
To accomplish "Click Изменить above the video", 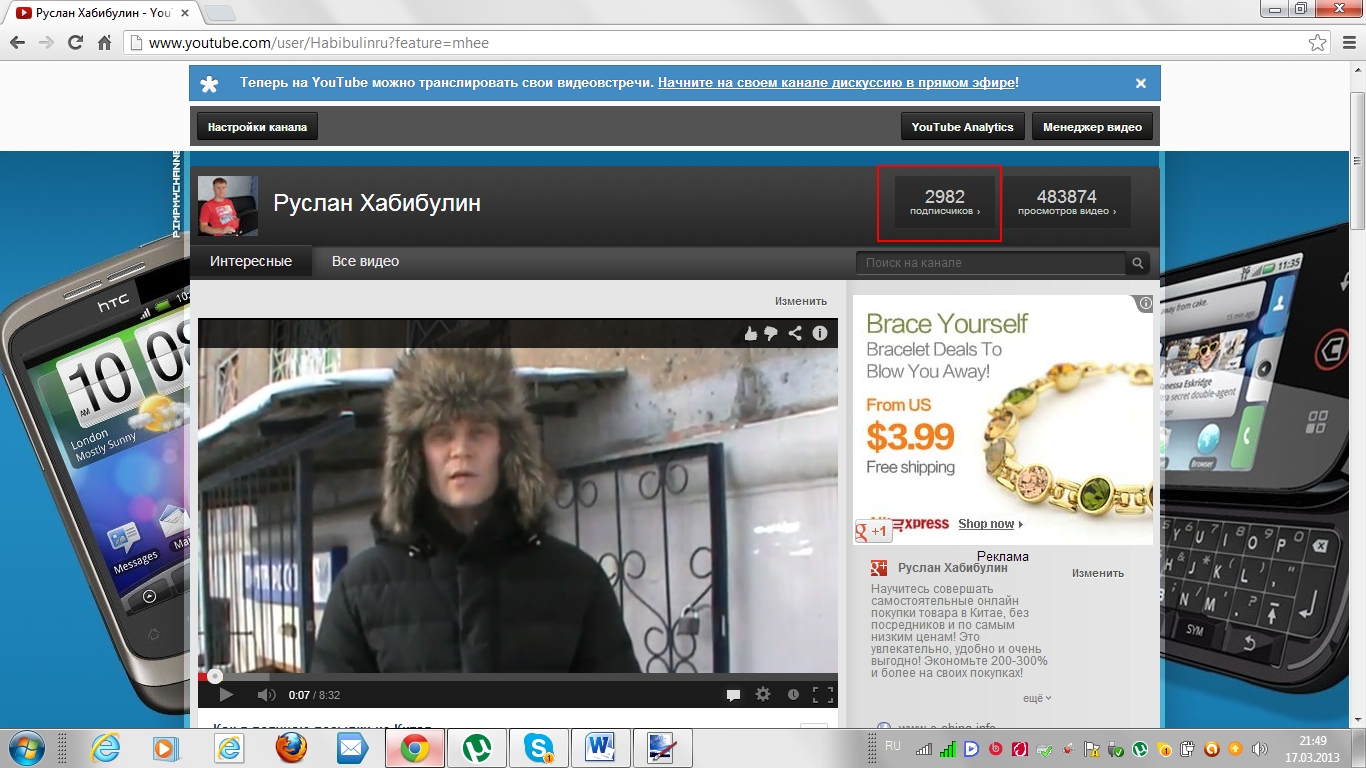I will (801, 301).
